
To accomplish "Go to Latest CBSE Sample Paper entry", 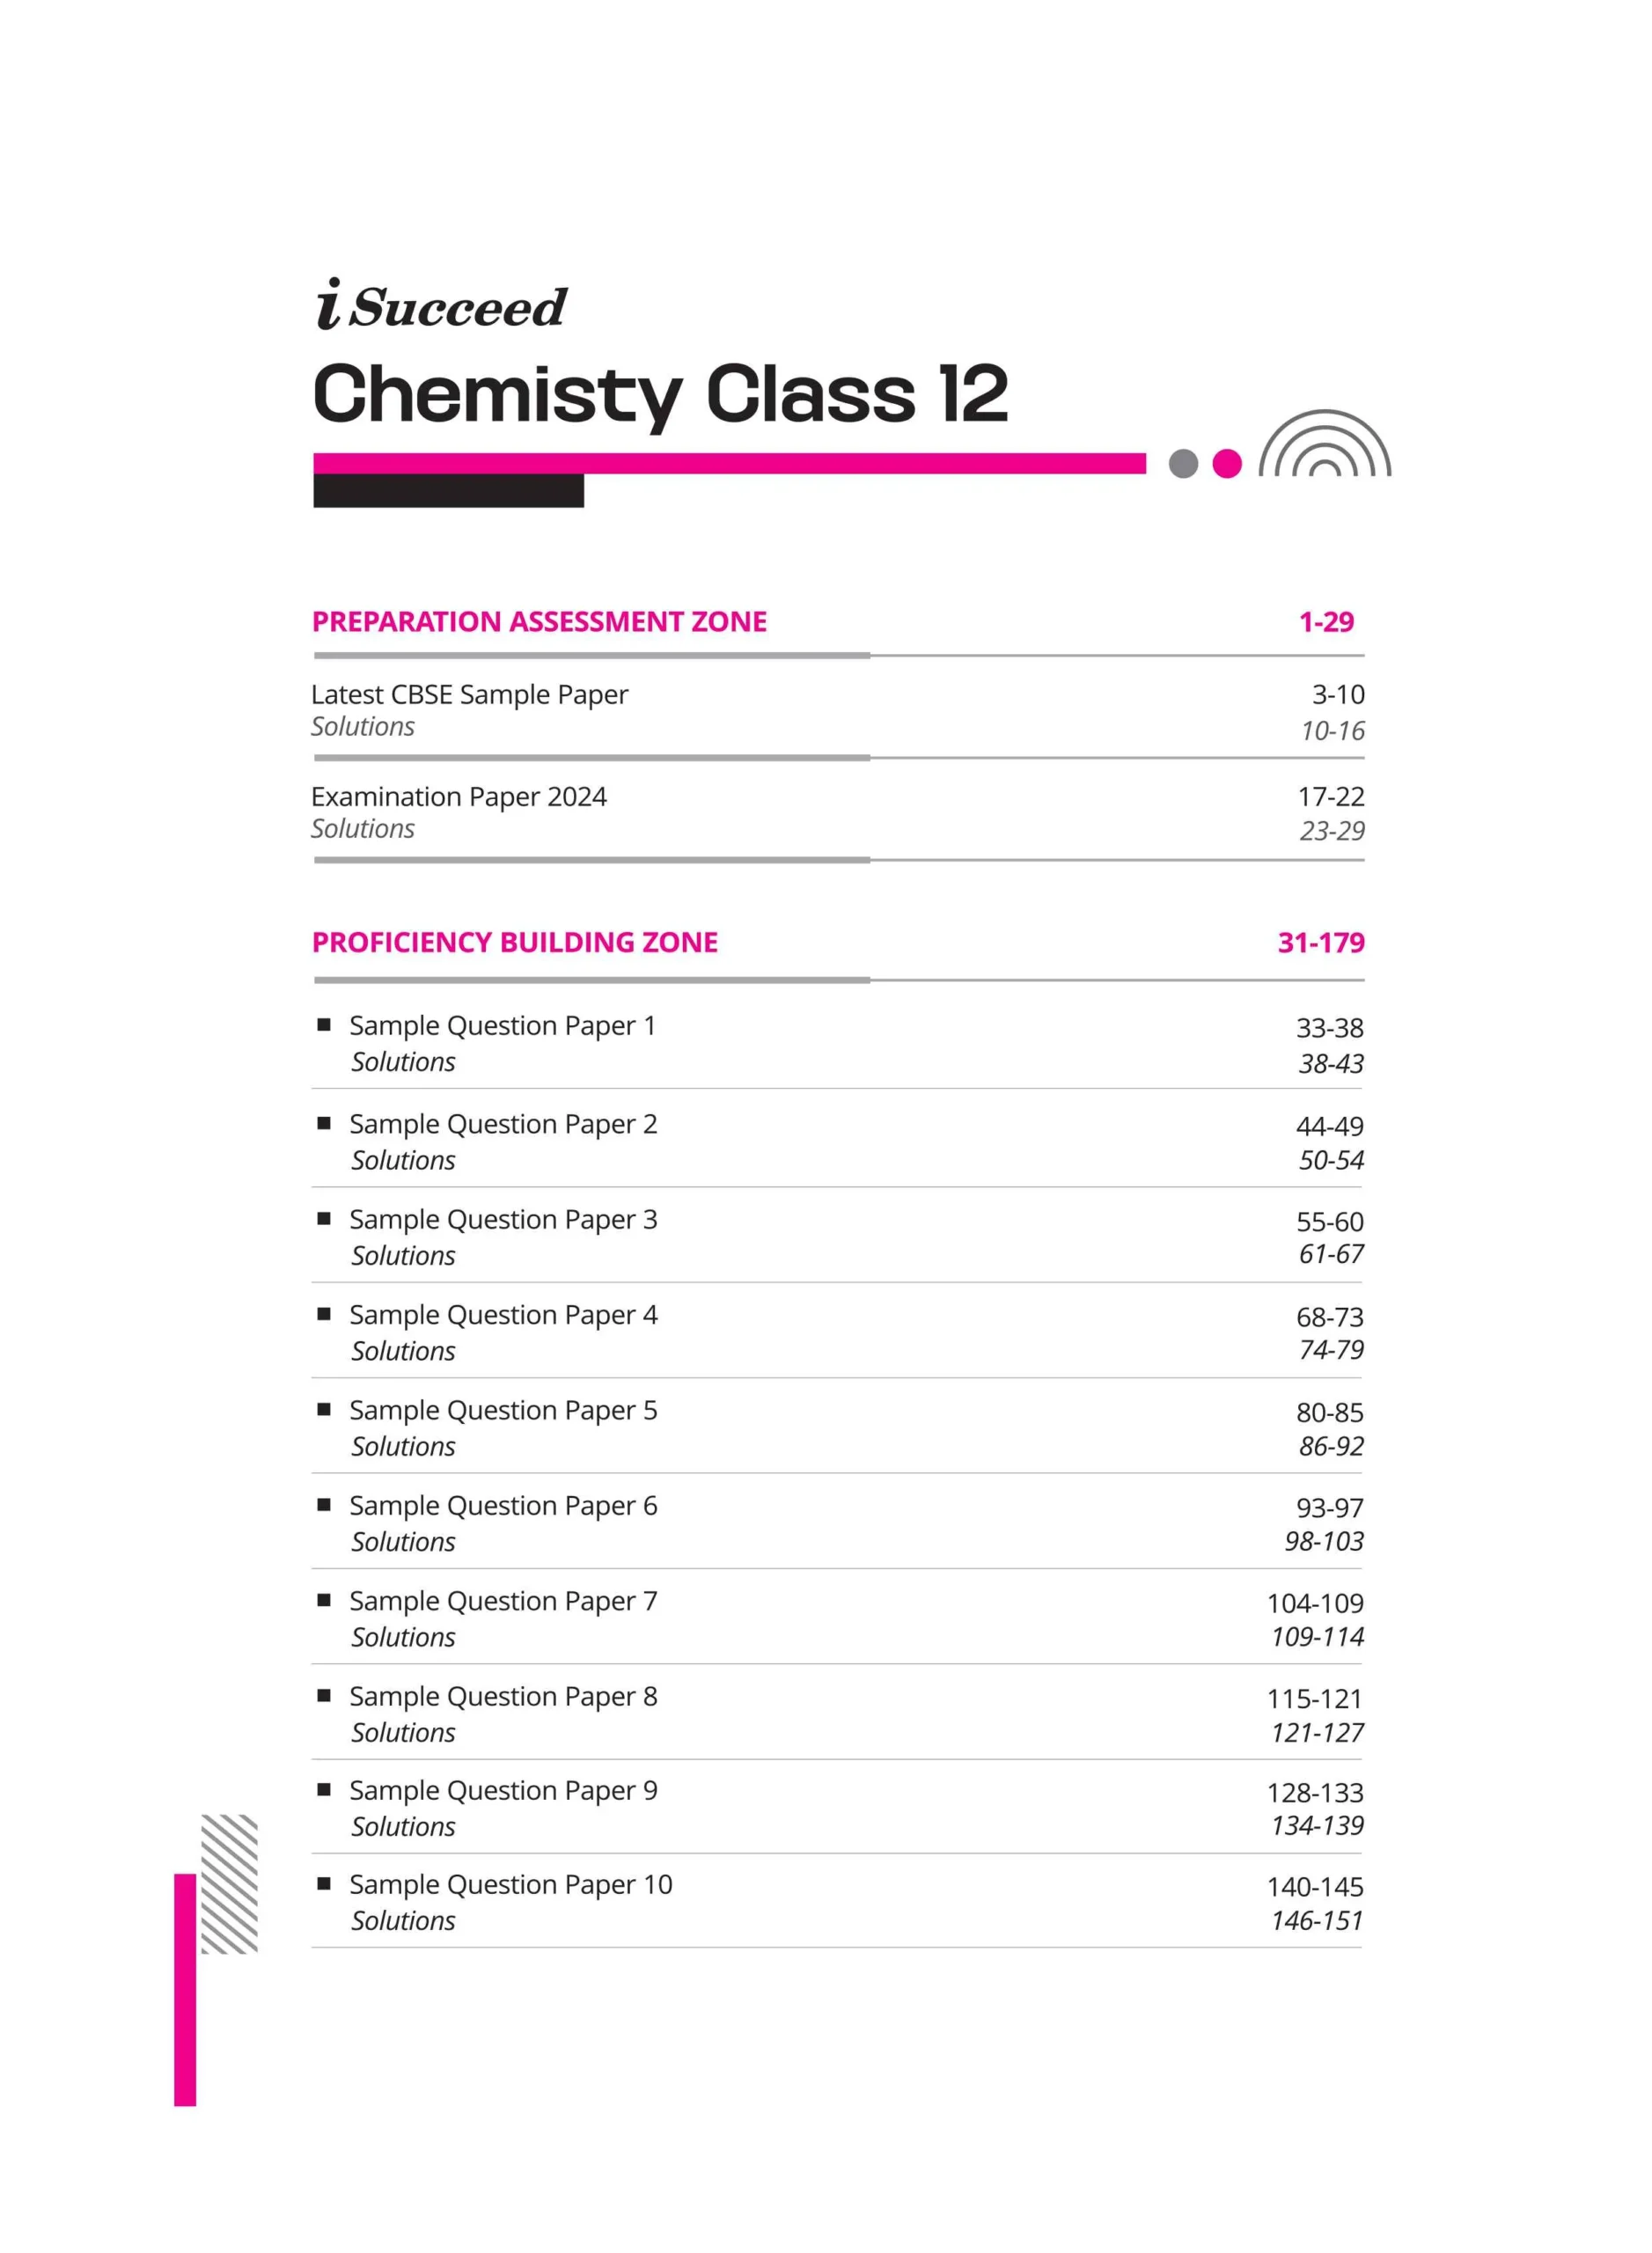I will [469, 694].
